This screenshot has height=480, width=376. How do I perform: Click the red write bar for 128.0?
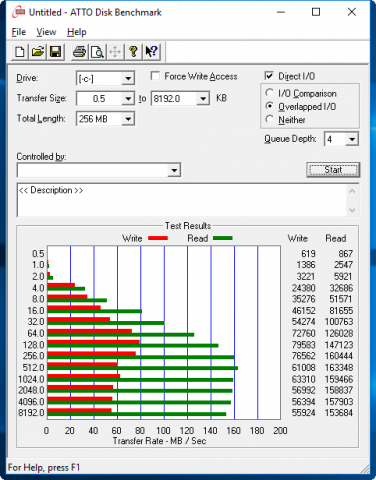point(94,342)
